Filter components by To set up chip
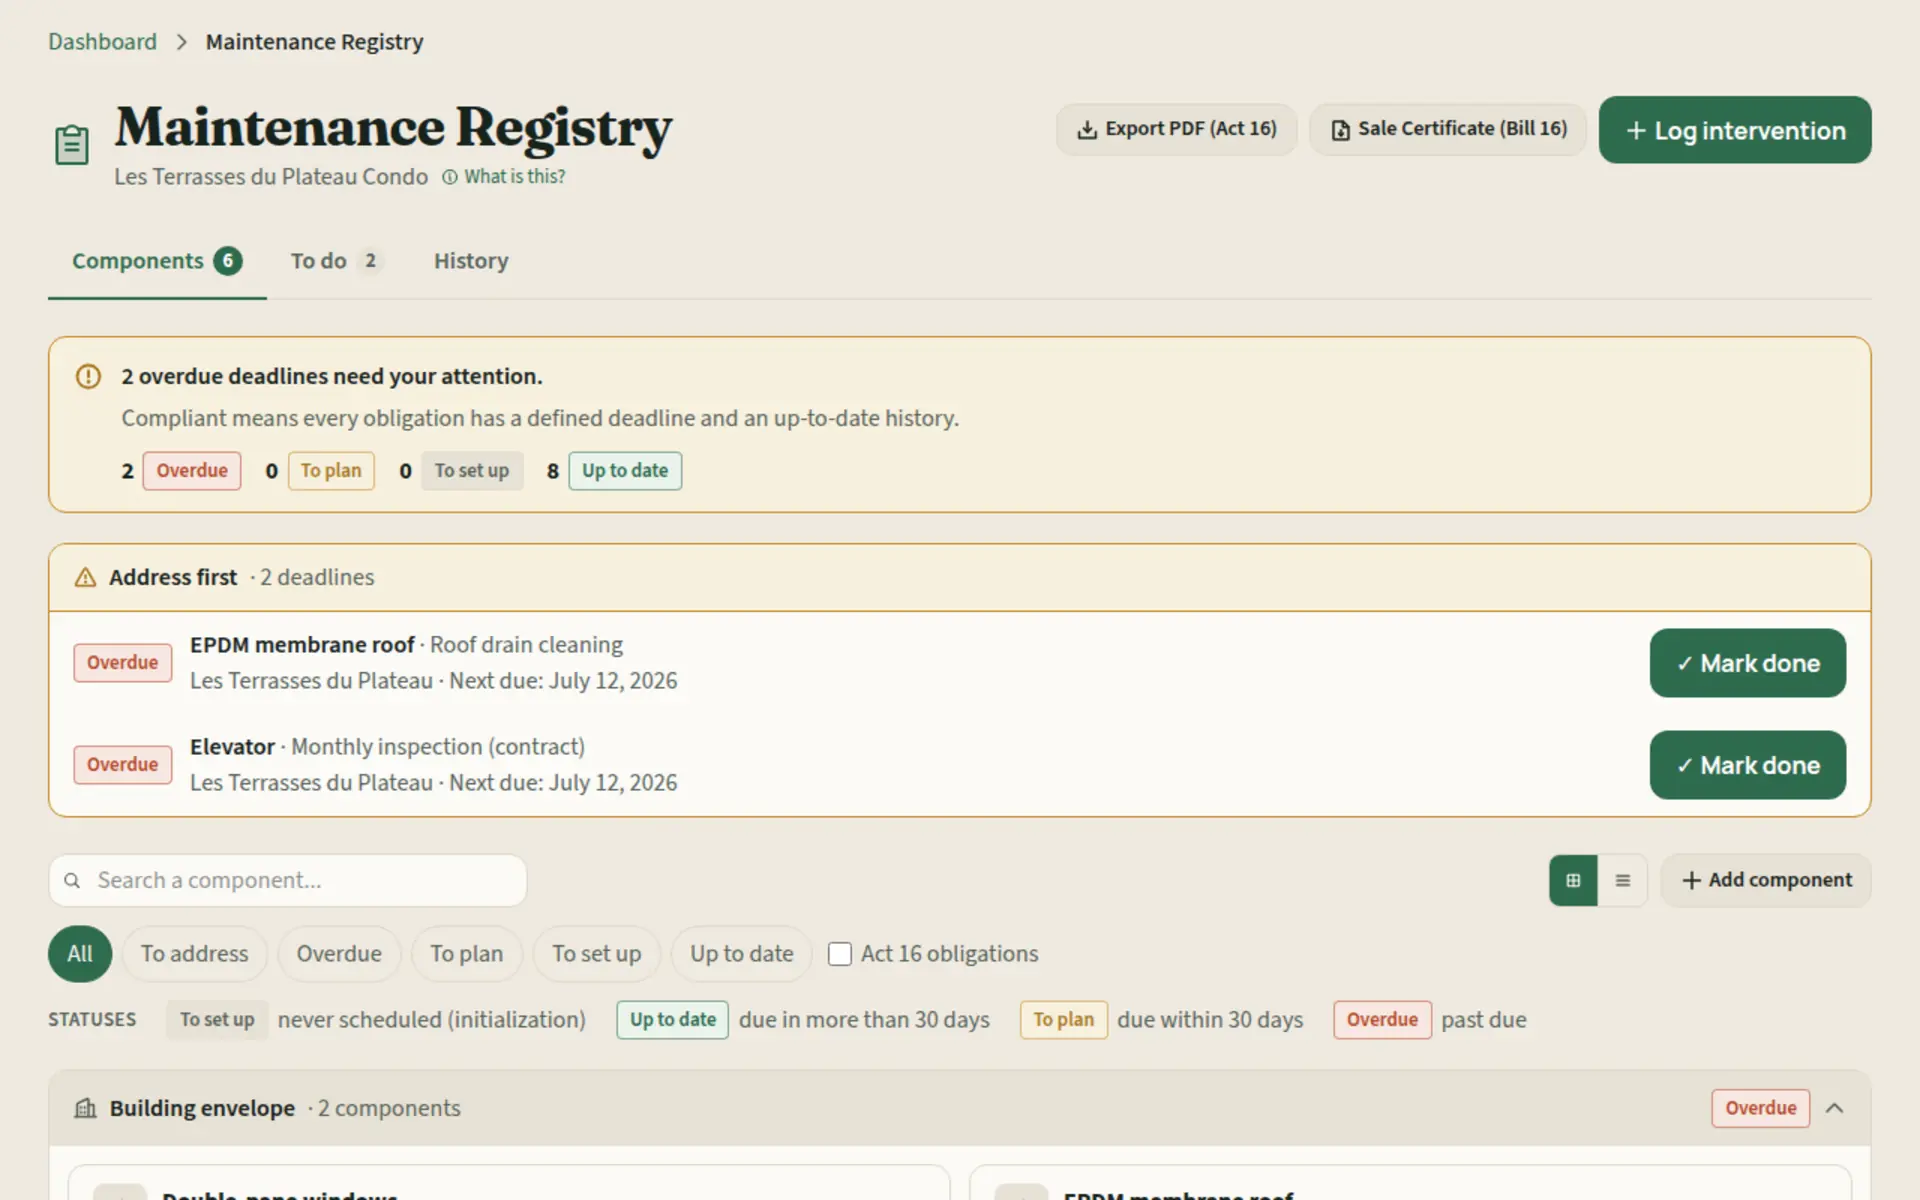 pyautogui.click(x=597, y=954)
